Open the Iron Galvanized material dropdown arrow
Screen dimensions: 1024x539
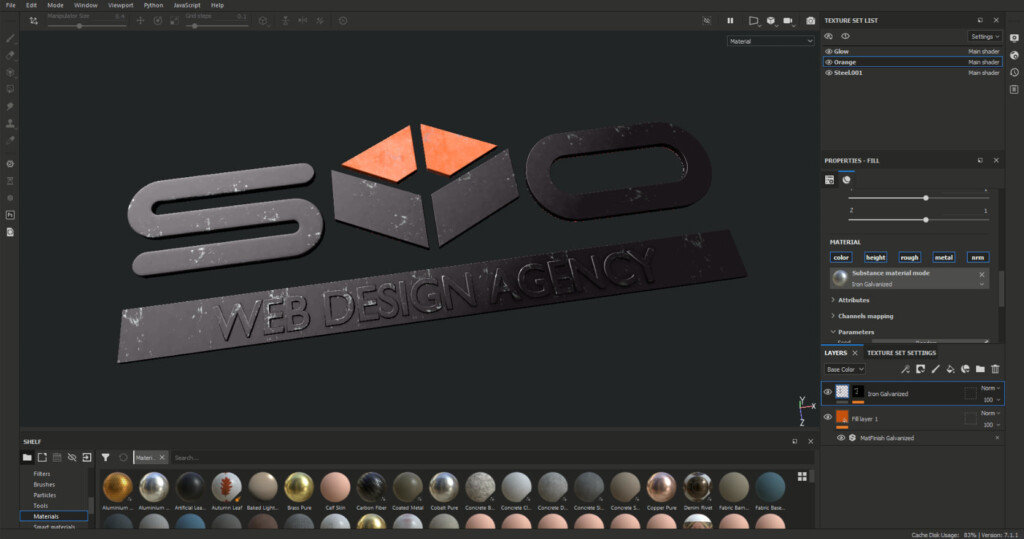point(982,284)
